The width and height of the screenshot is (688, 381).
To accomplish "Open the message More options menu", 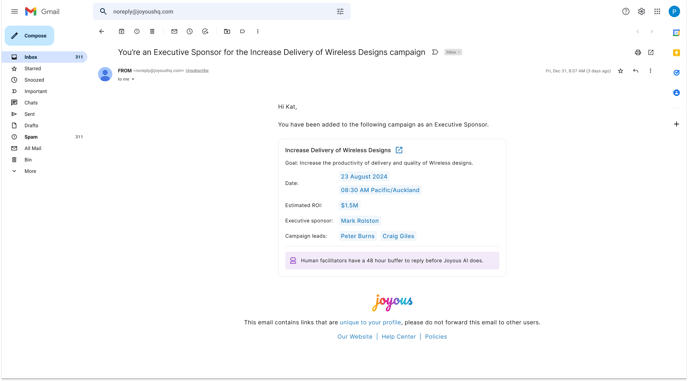I will click(650, 71).
